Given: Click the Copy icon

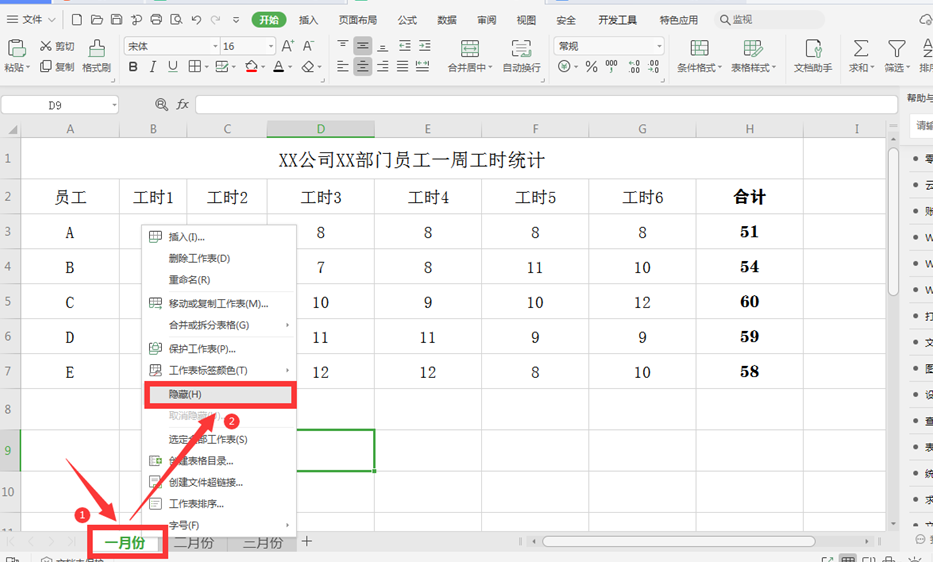Looking at the screenshot, I should point(46,66).
